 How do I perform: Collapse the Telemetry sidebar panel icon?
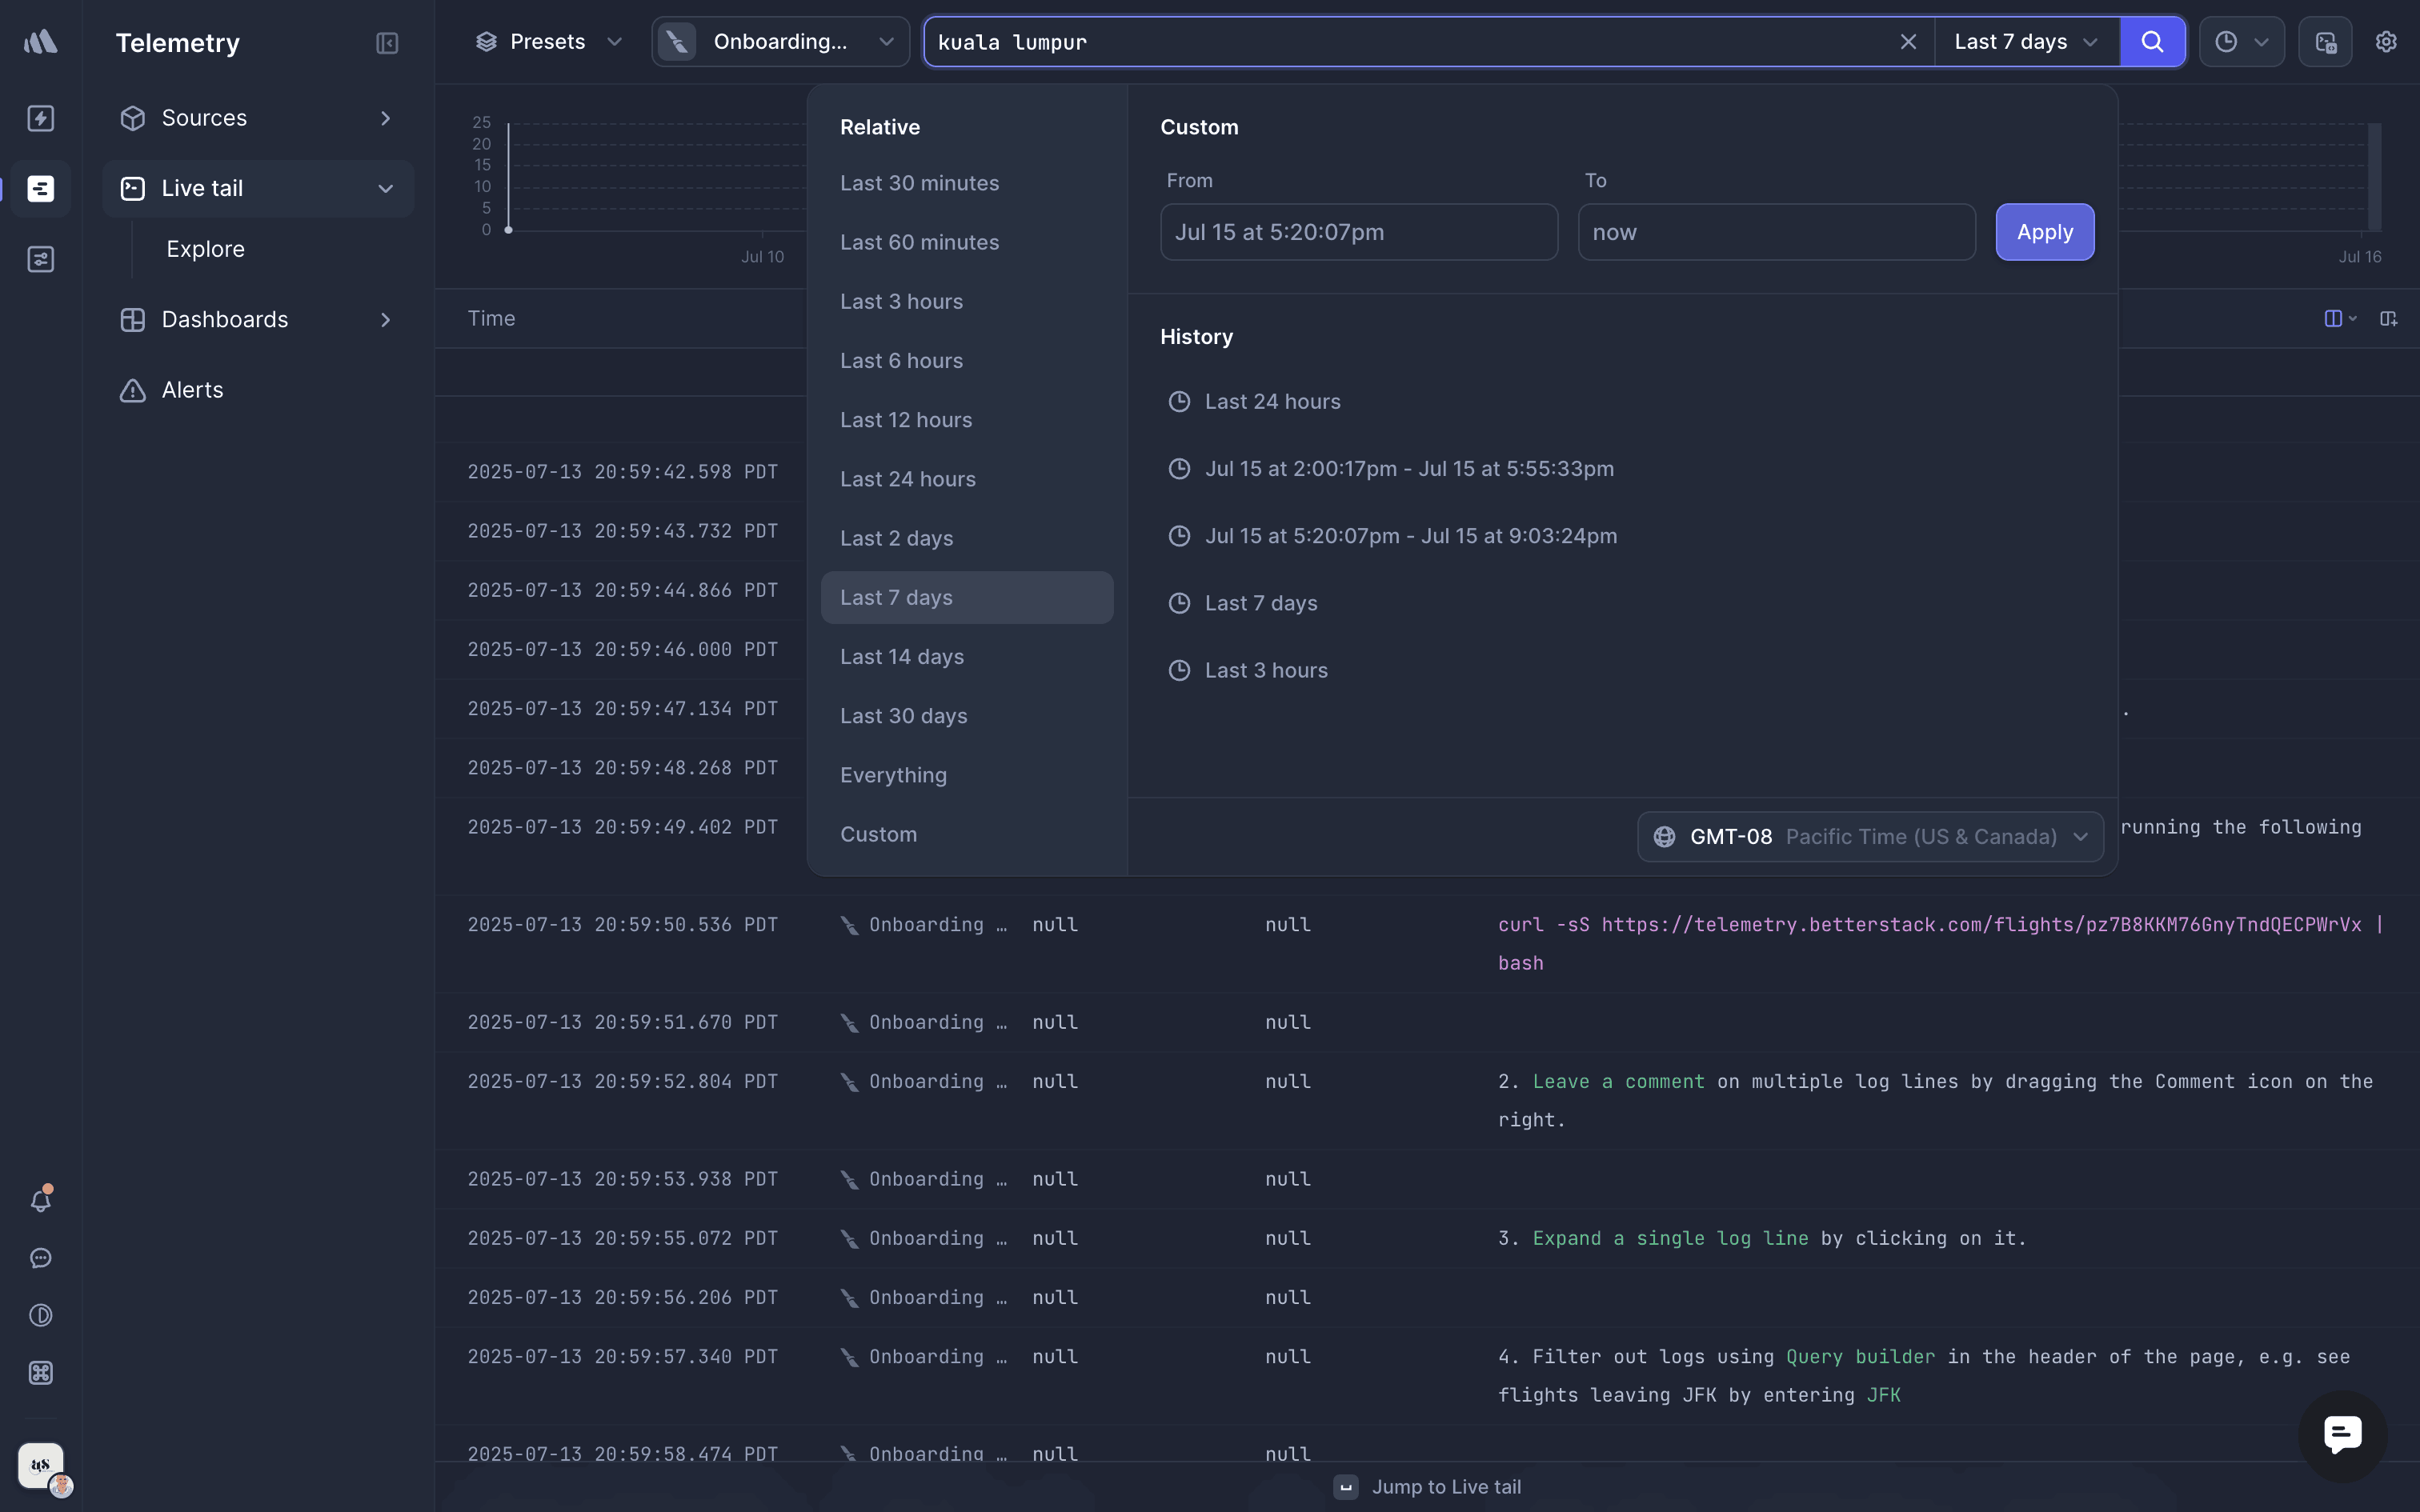click(x=387, y=43)
